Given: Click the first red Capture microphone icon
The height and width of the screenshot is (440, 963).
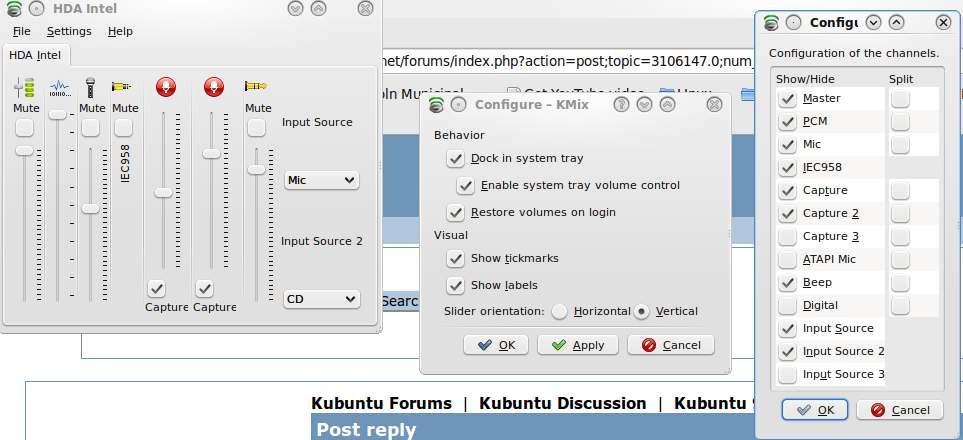Looking at the screenshot, I should pos(165,88).
